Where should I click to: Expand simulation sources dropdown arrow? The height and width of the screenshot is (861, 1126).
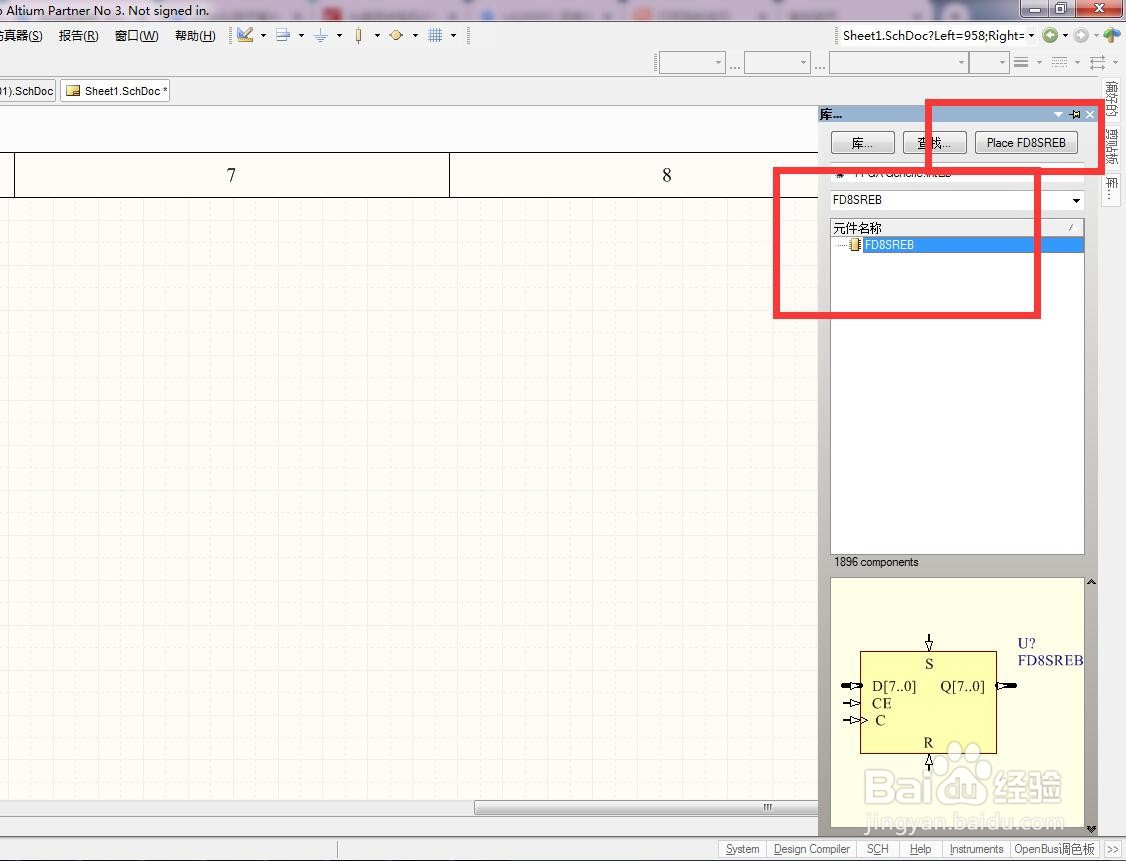[x=415, y=35]
